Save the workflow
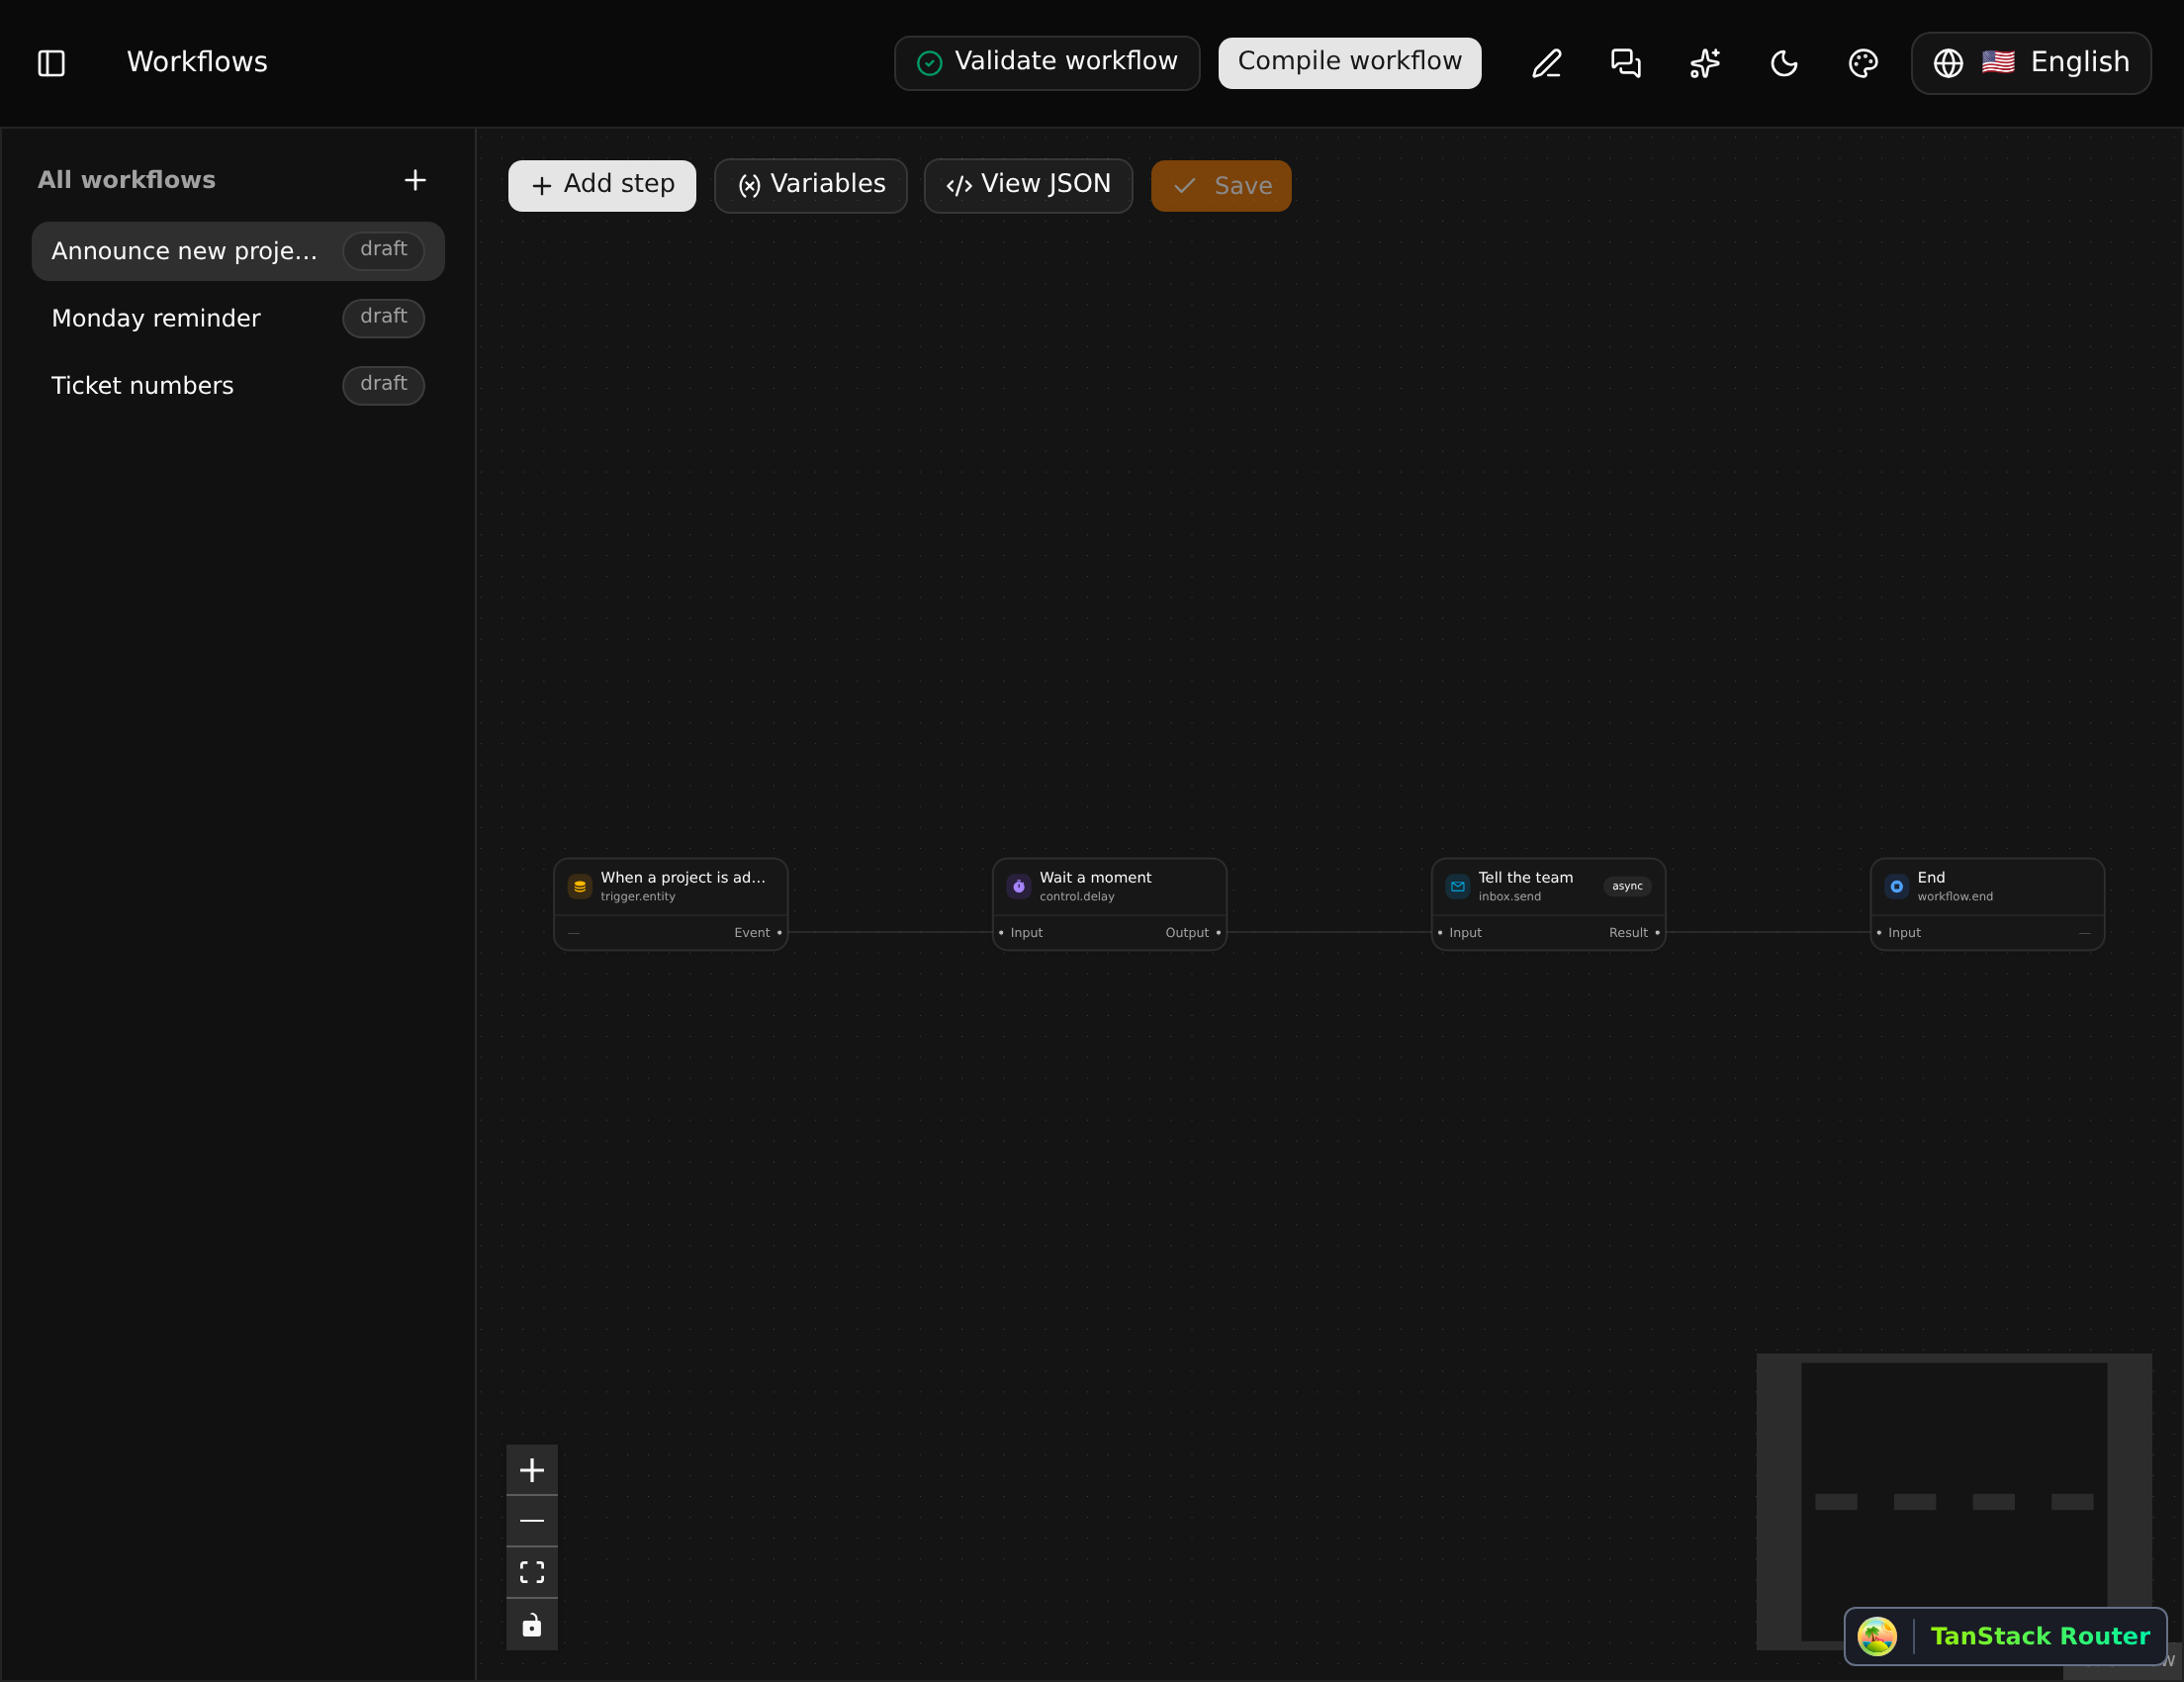2184x1682 pixels. [x=1221, y=186]
